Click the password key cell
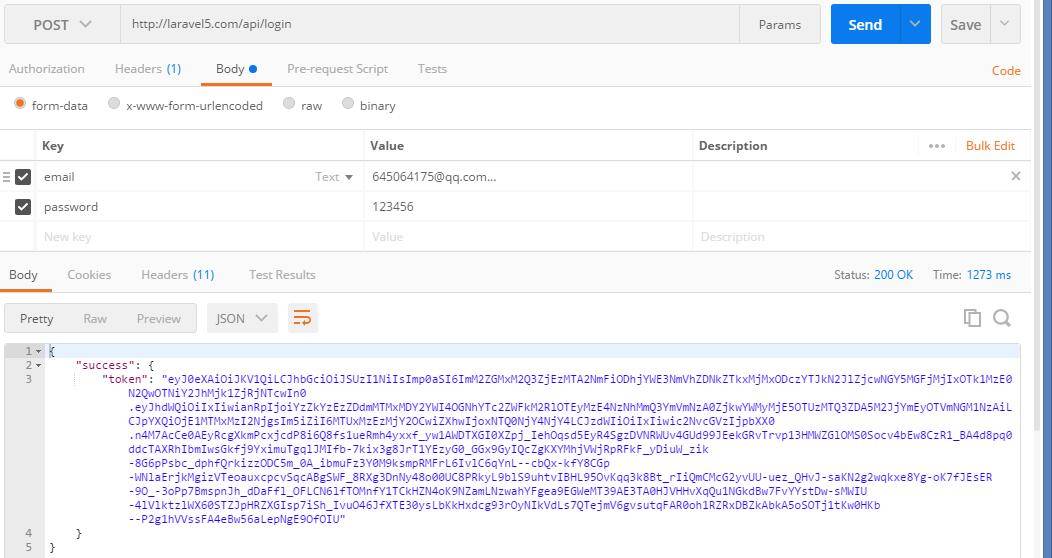Viewport: 1052px width, 558px height. coord(199,207)
